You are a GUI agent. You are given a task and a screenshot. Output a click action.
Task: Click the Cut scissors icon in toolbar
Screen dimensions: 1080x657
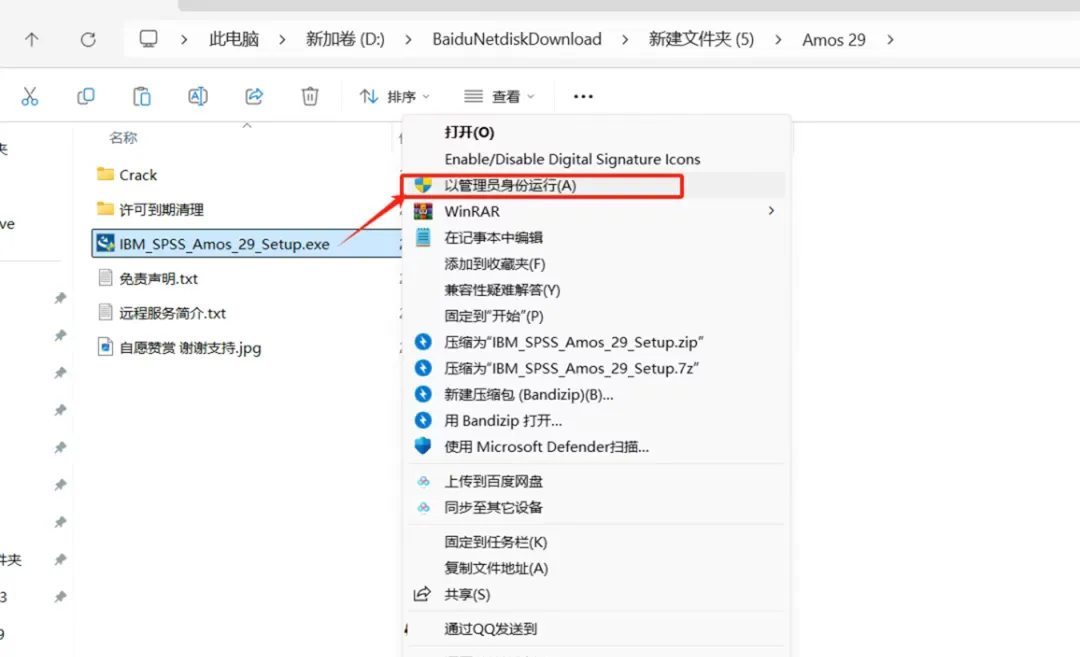30,96
